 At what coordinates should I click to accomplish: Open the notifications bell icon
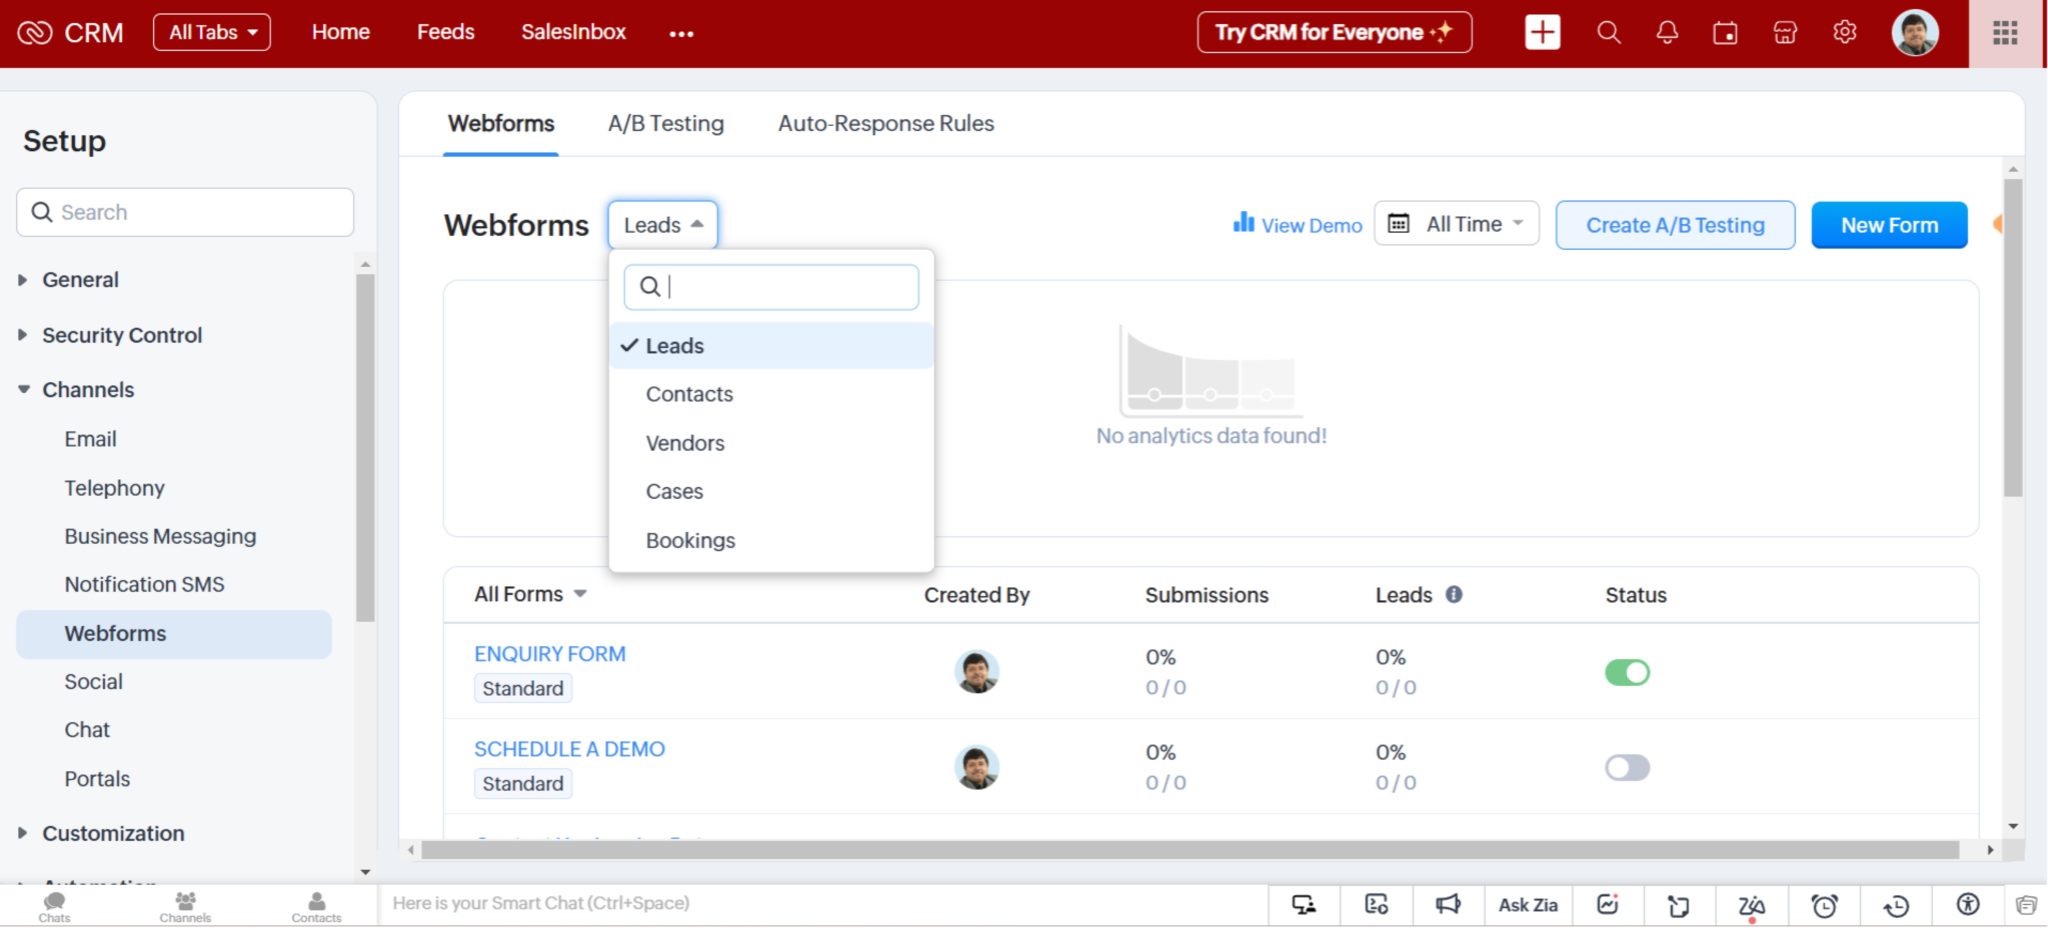tap(1666, 32)
